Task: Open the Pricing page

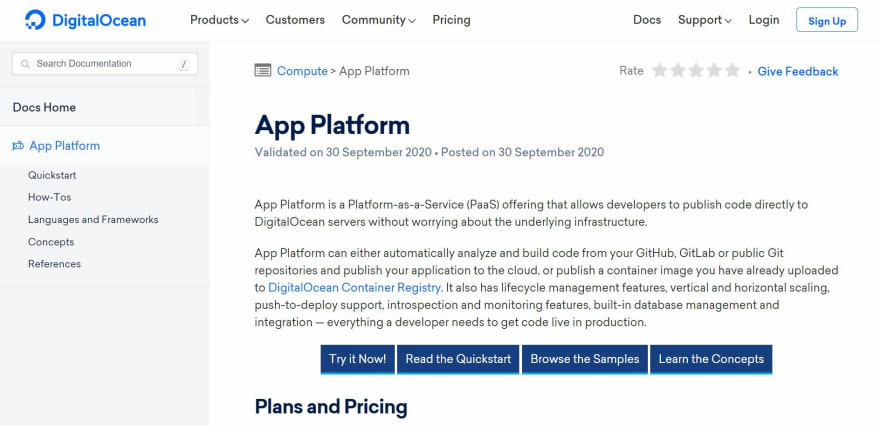Action: click(451, 20)
